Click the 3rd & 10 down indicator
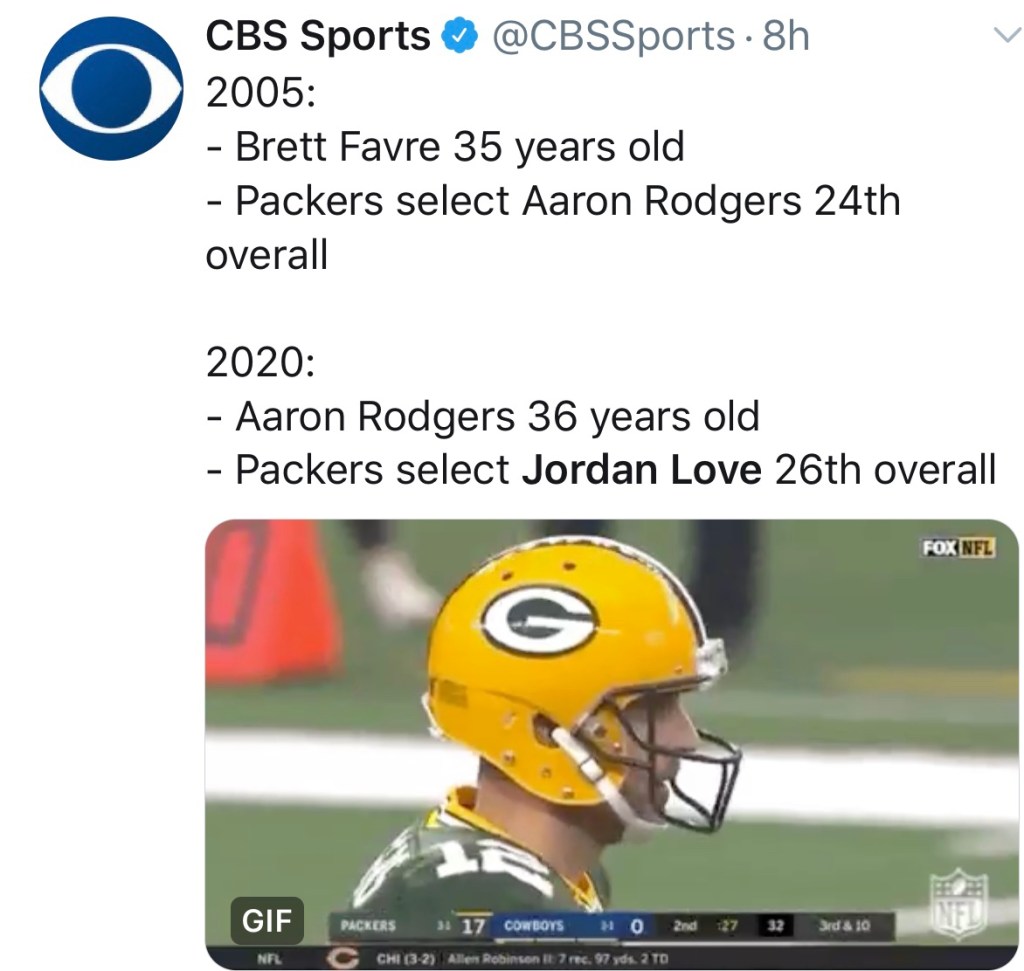The image size is (1024, 971). tap(844, 926)
